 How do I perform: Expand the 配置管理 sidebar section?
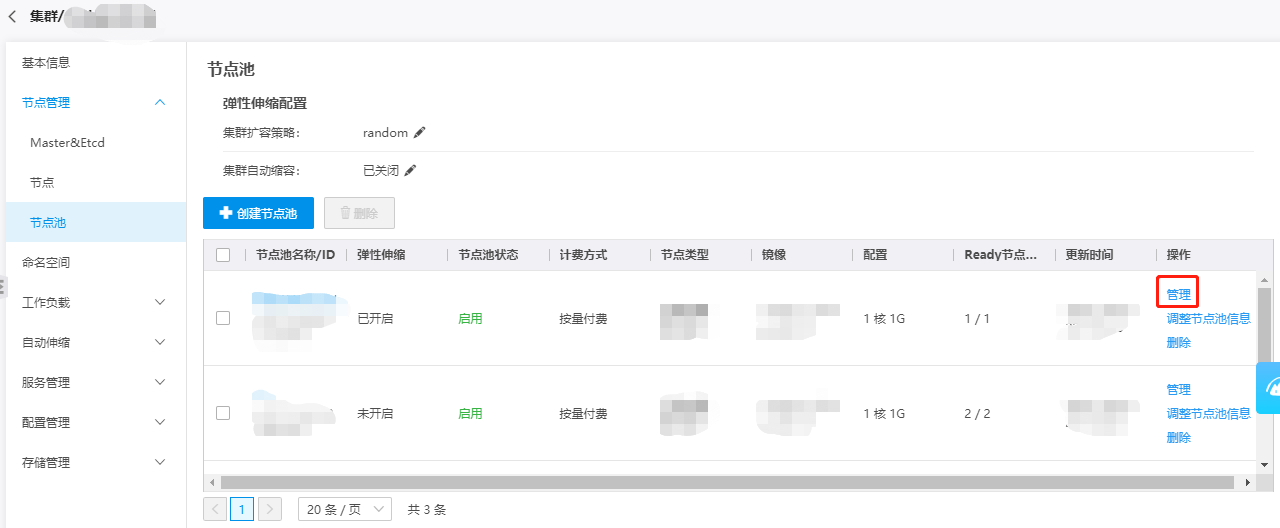tap(160, 422)
